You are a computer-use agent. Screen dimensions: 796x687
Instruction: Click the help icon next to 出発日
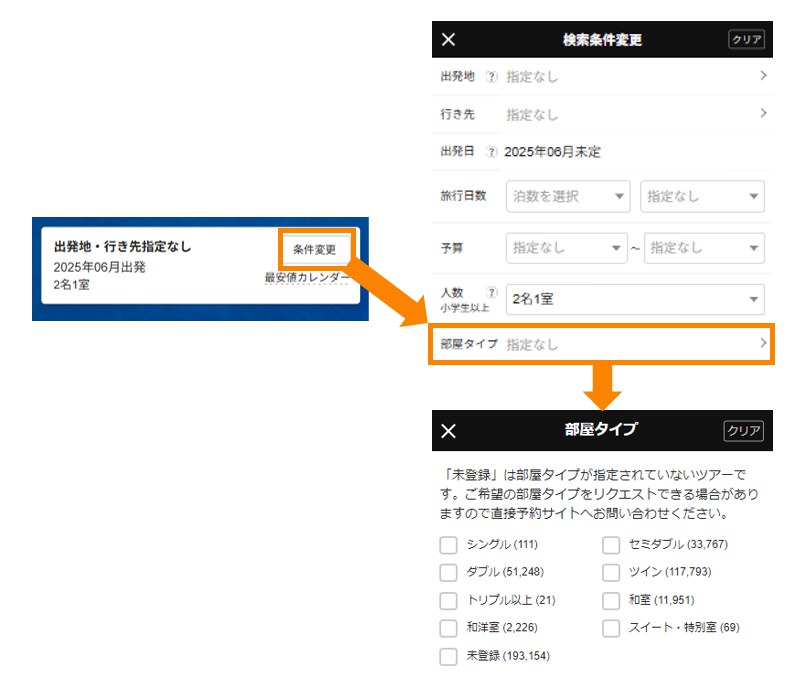click(491, 152)
